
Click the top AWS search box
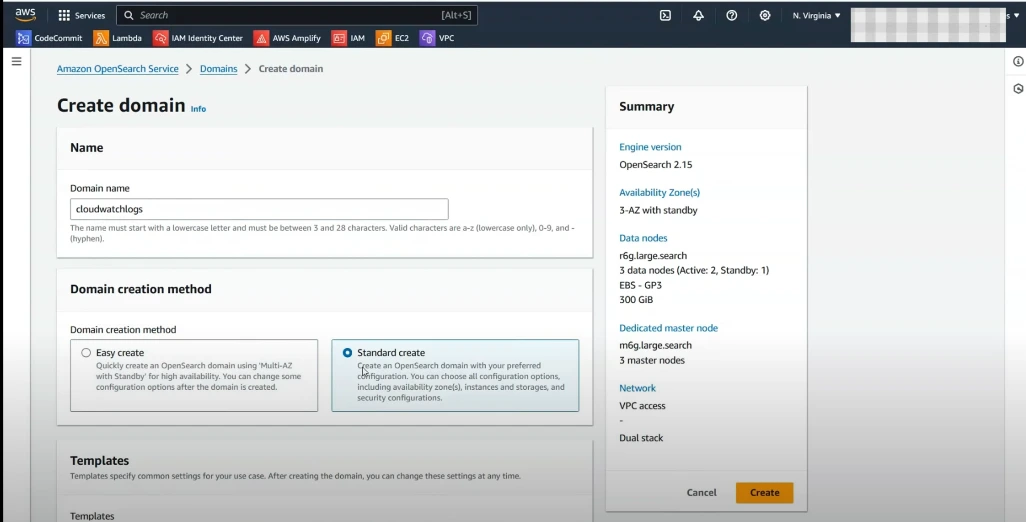click(x=297, y=16)
